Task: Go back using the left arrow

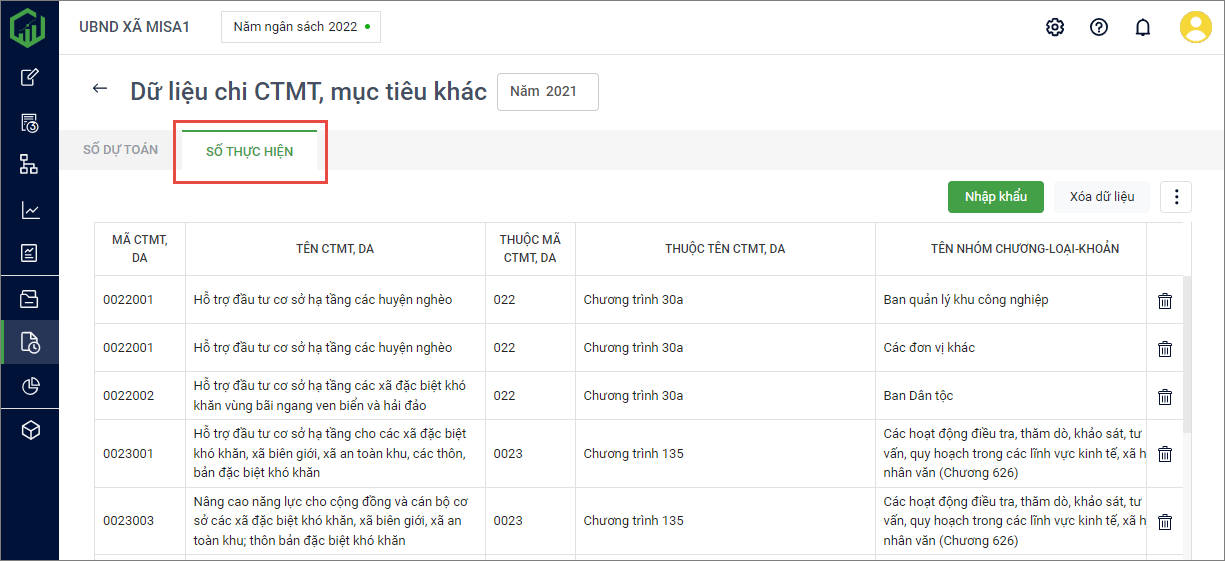Action: 99,89
